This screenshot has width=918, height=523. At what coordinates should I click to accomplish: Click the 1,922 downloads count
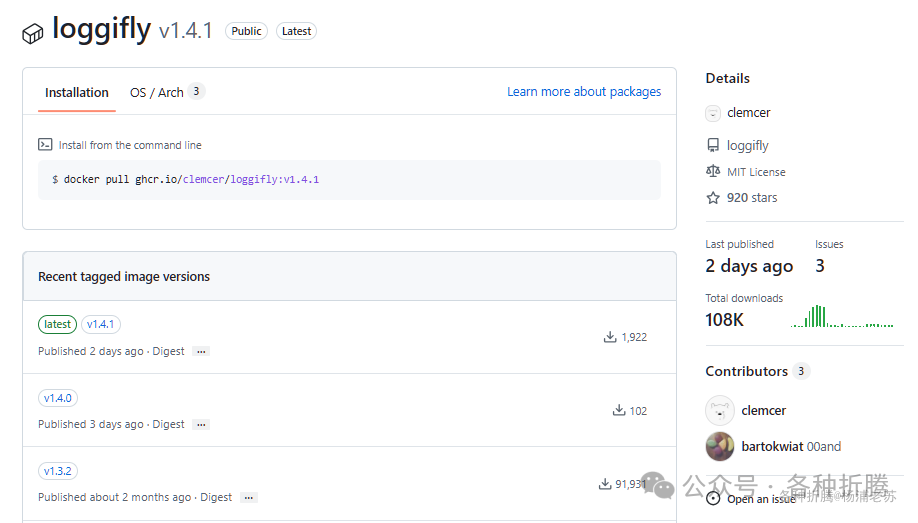[x=634, y=337]
